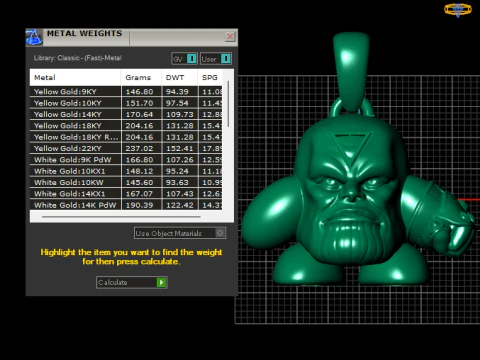Click the 146.80 grams value
The width and height of the screenshot is (480, 360).
click(x=139, y=92)
